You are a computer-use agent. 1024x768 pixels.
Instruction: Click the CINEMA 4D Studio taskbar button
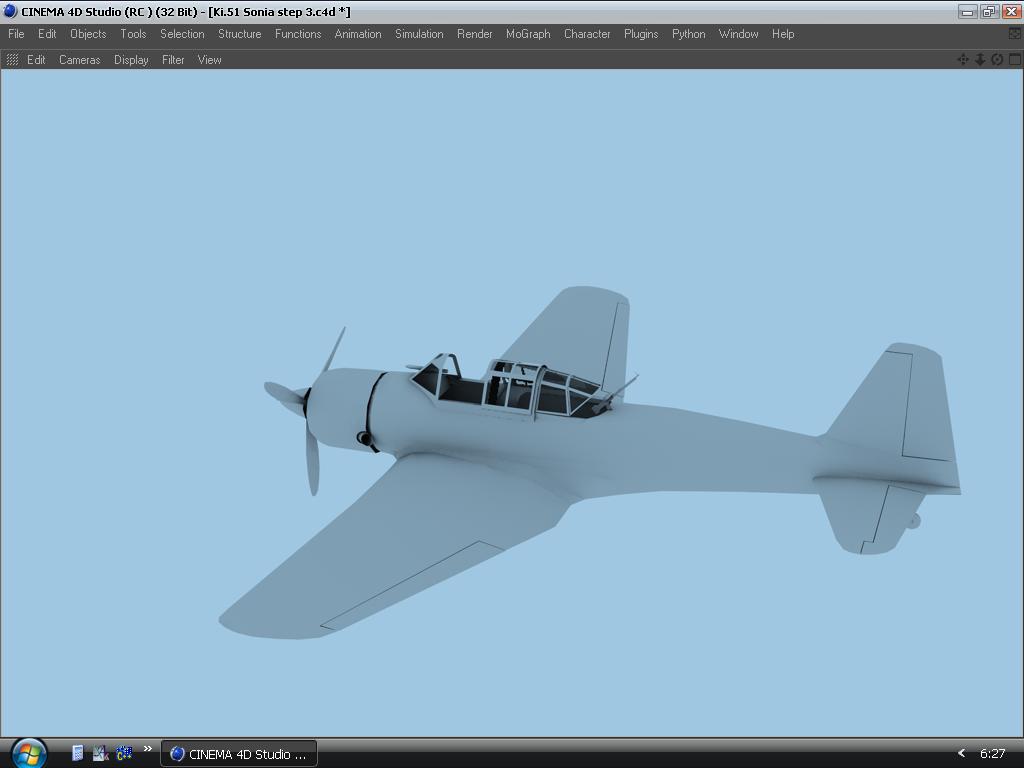[x=239, y=754]
